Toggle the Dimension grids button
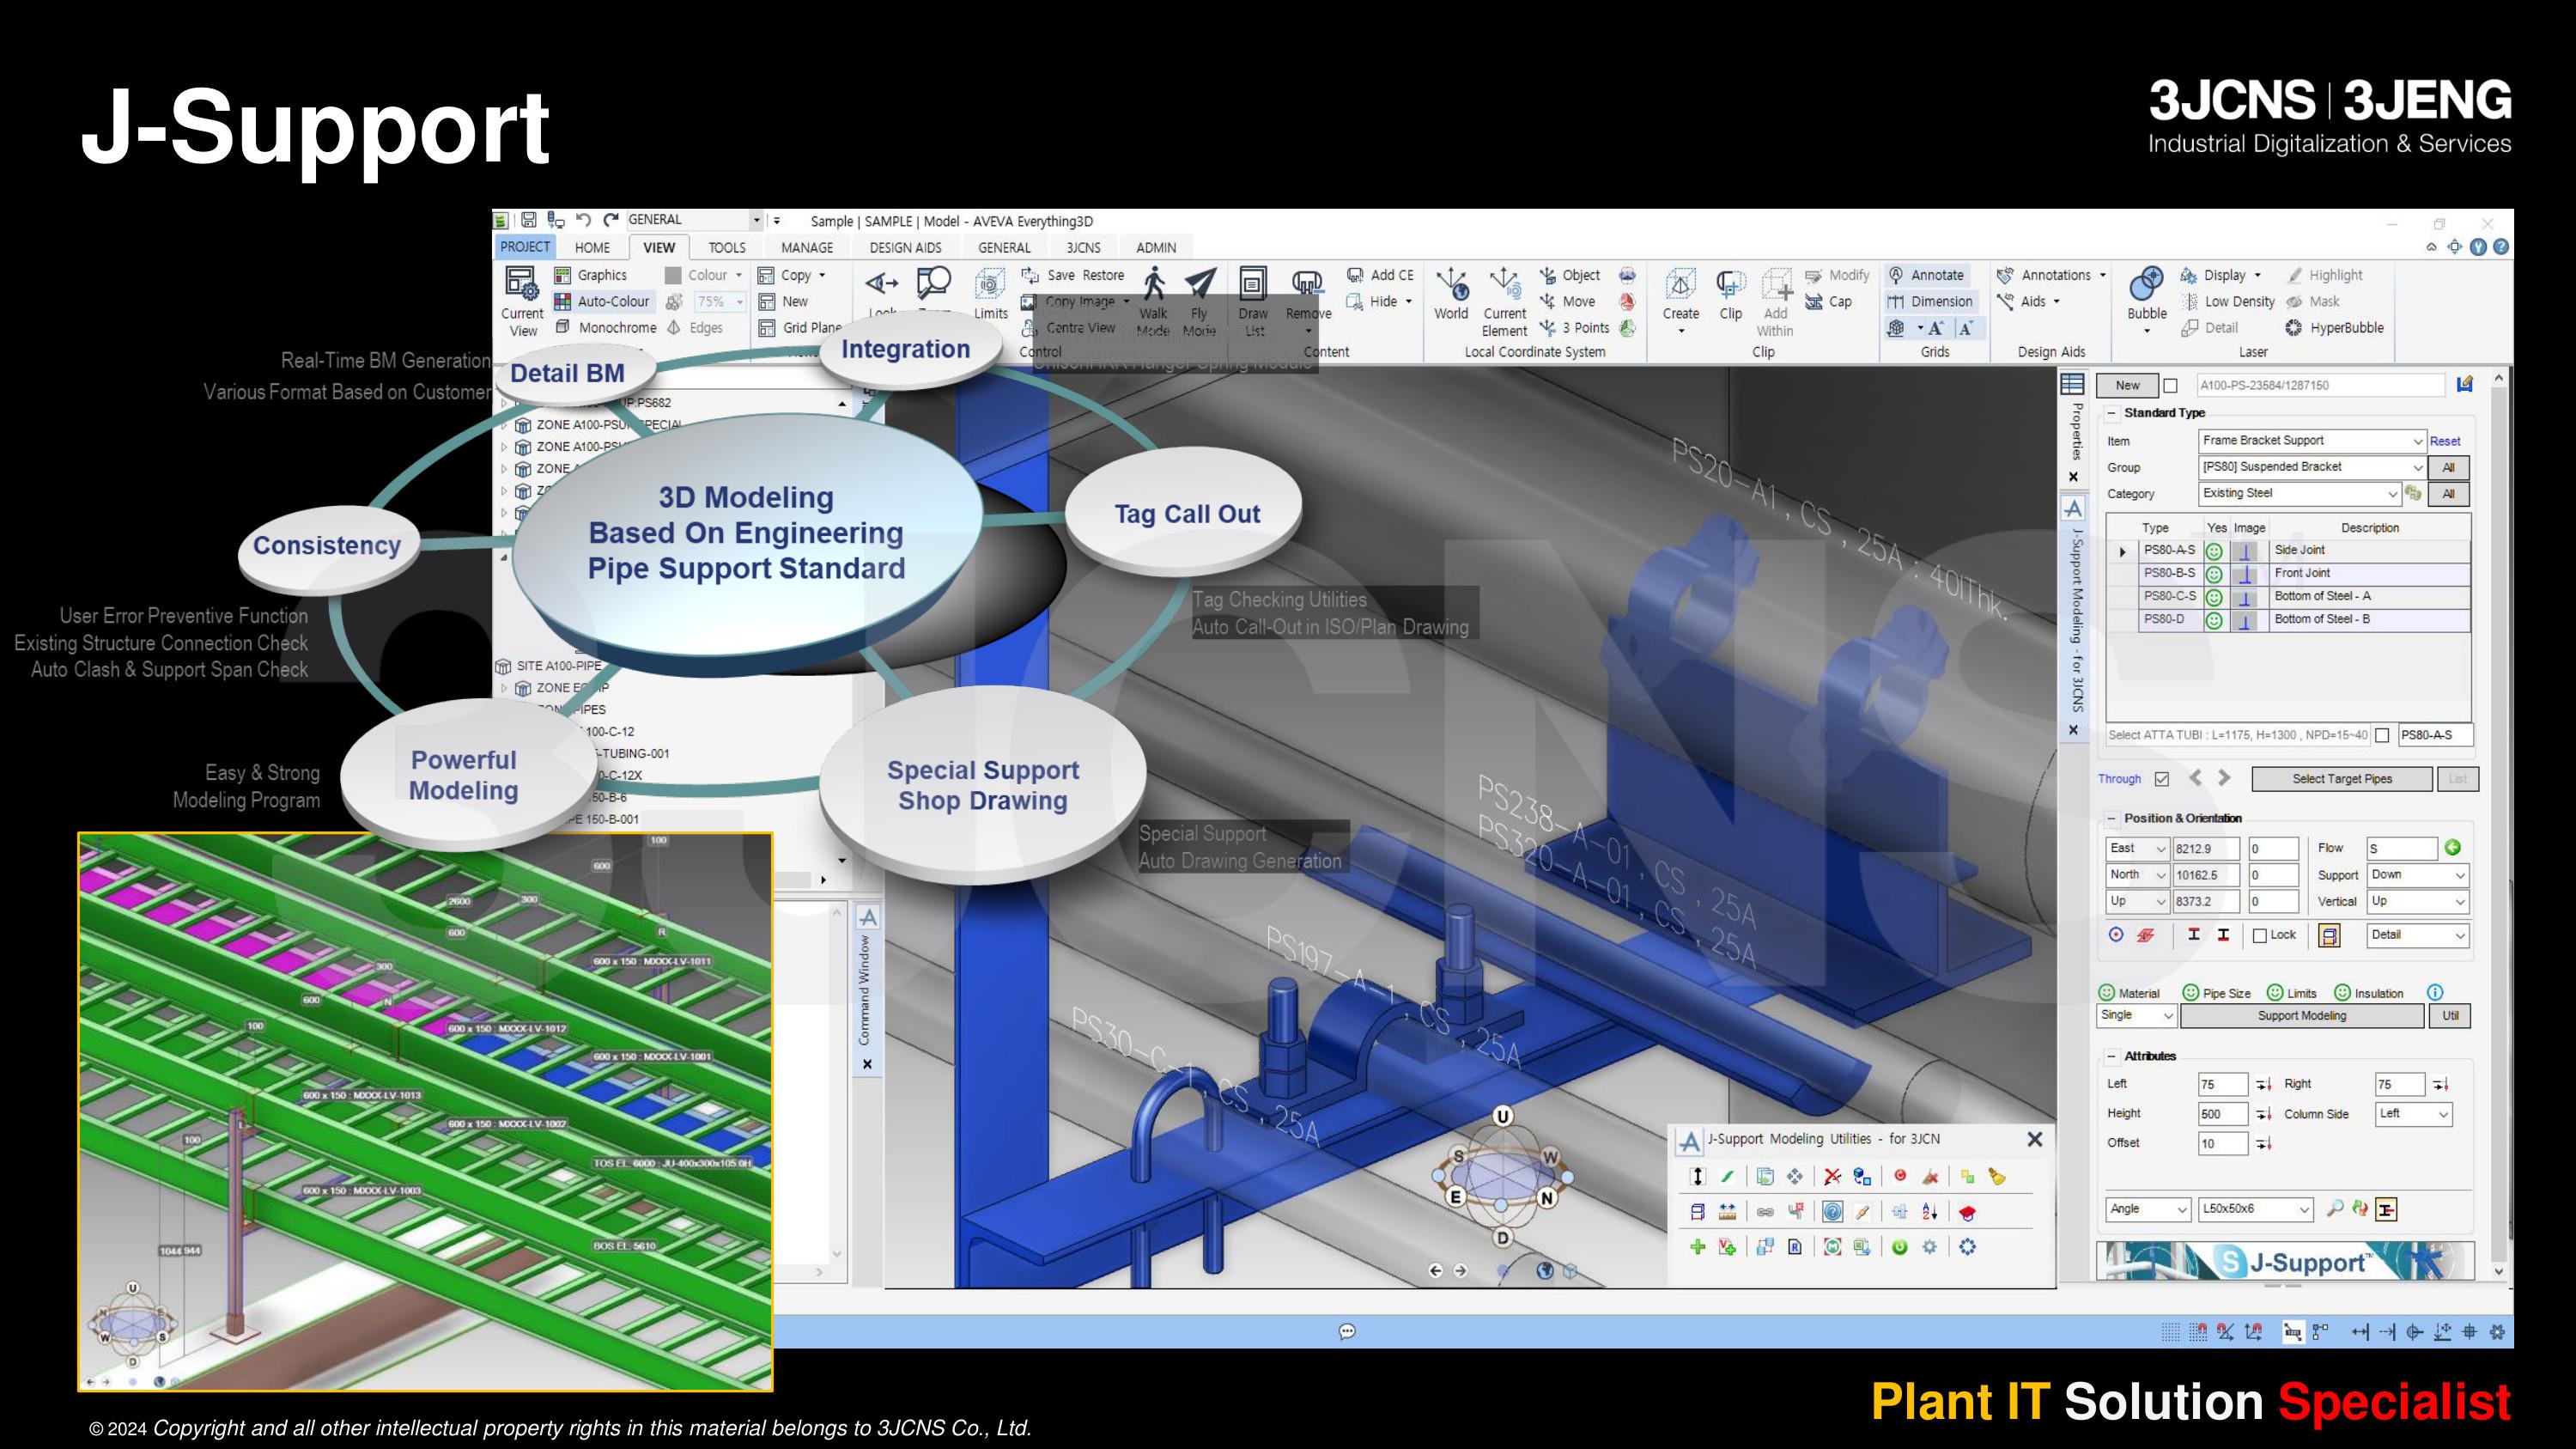2576x1449 pixels. point(1930,301)
